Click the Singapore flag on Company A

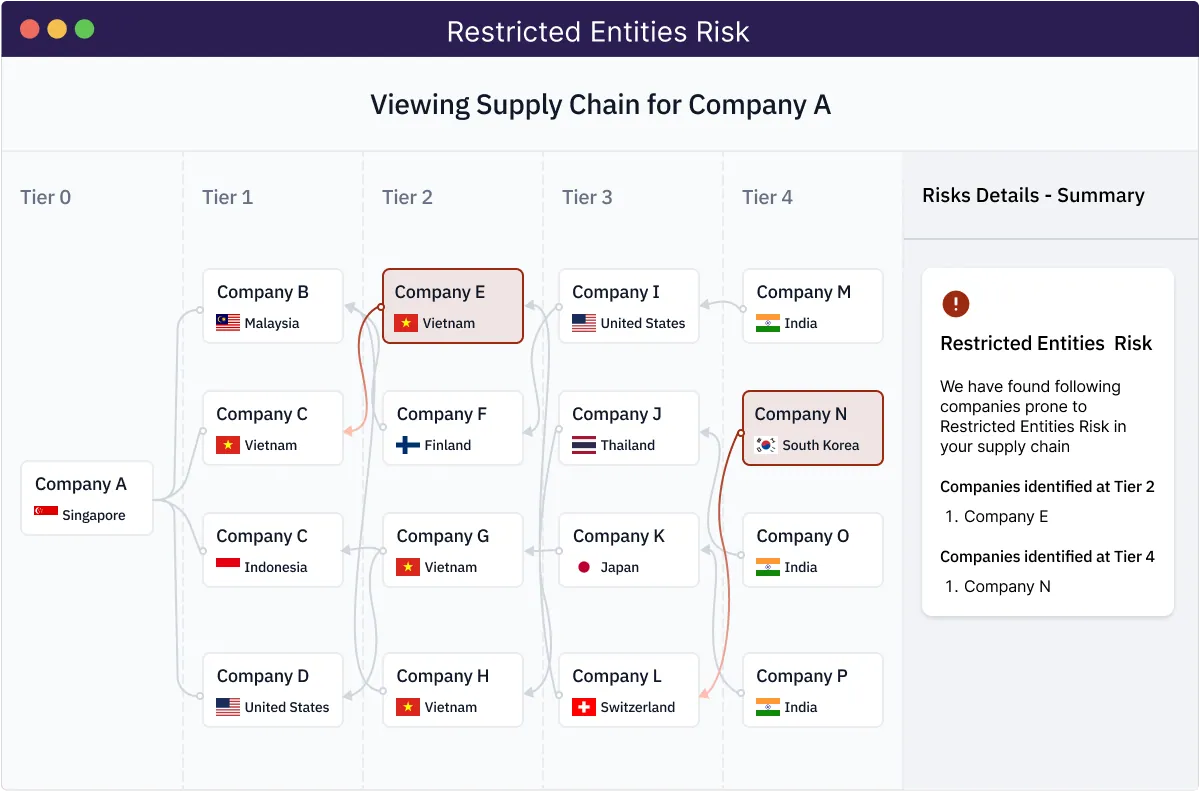click(46, 515)
